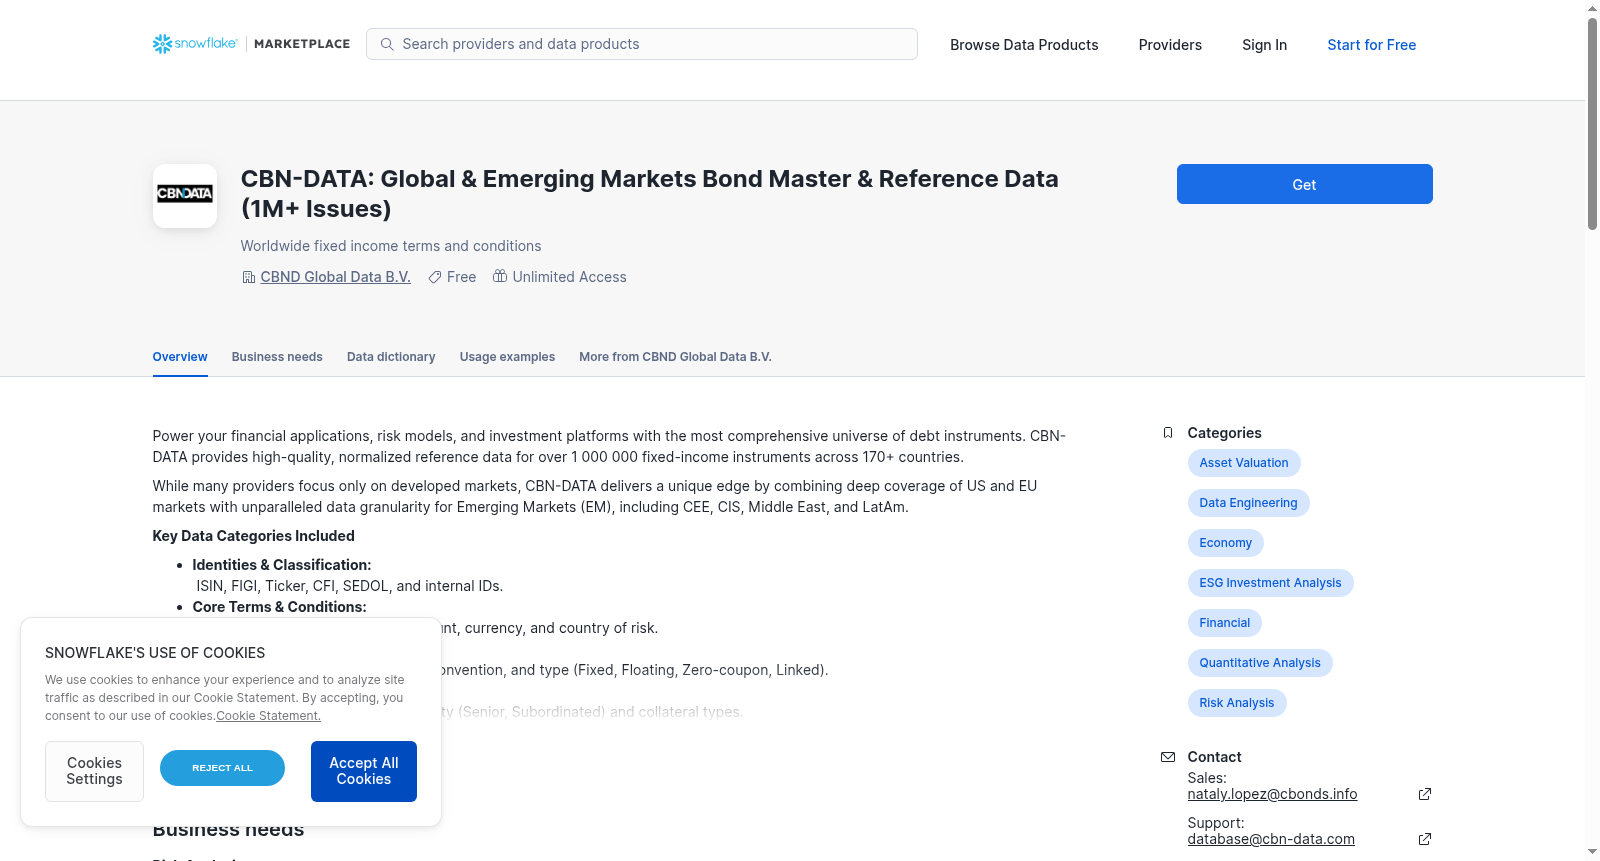Open CBND Global Data B.V. provider link
This screenshot has height=861, width=1600.
pos(336,277)
